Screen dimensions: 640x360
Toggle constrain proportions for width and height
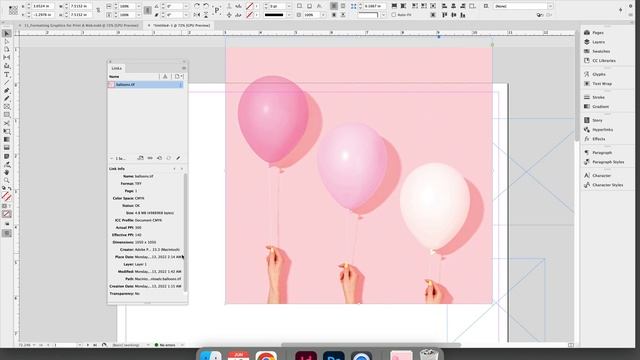pyautogui.click(x=98, y=10)
